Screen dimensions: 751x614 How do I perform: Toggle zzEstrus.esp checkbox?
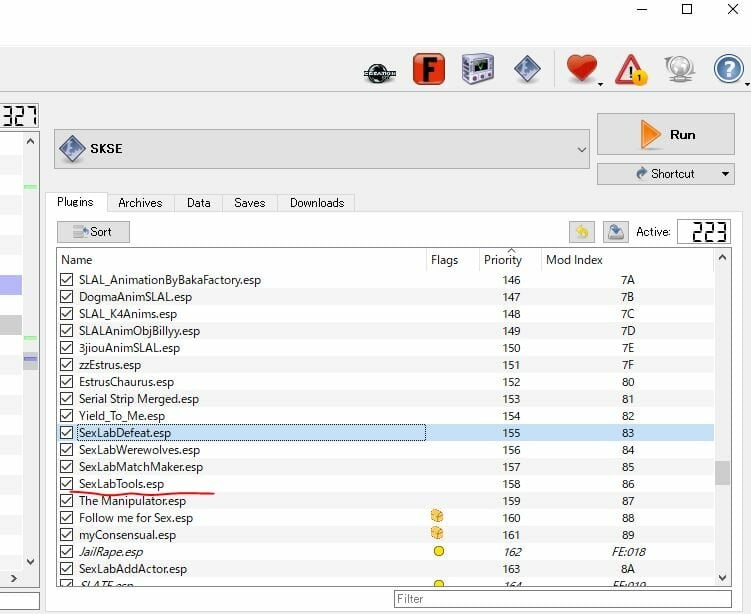67,365
